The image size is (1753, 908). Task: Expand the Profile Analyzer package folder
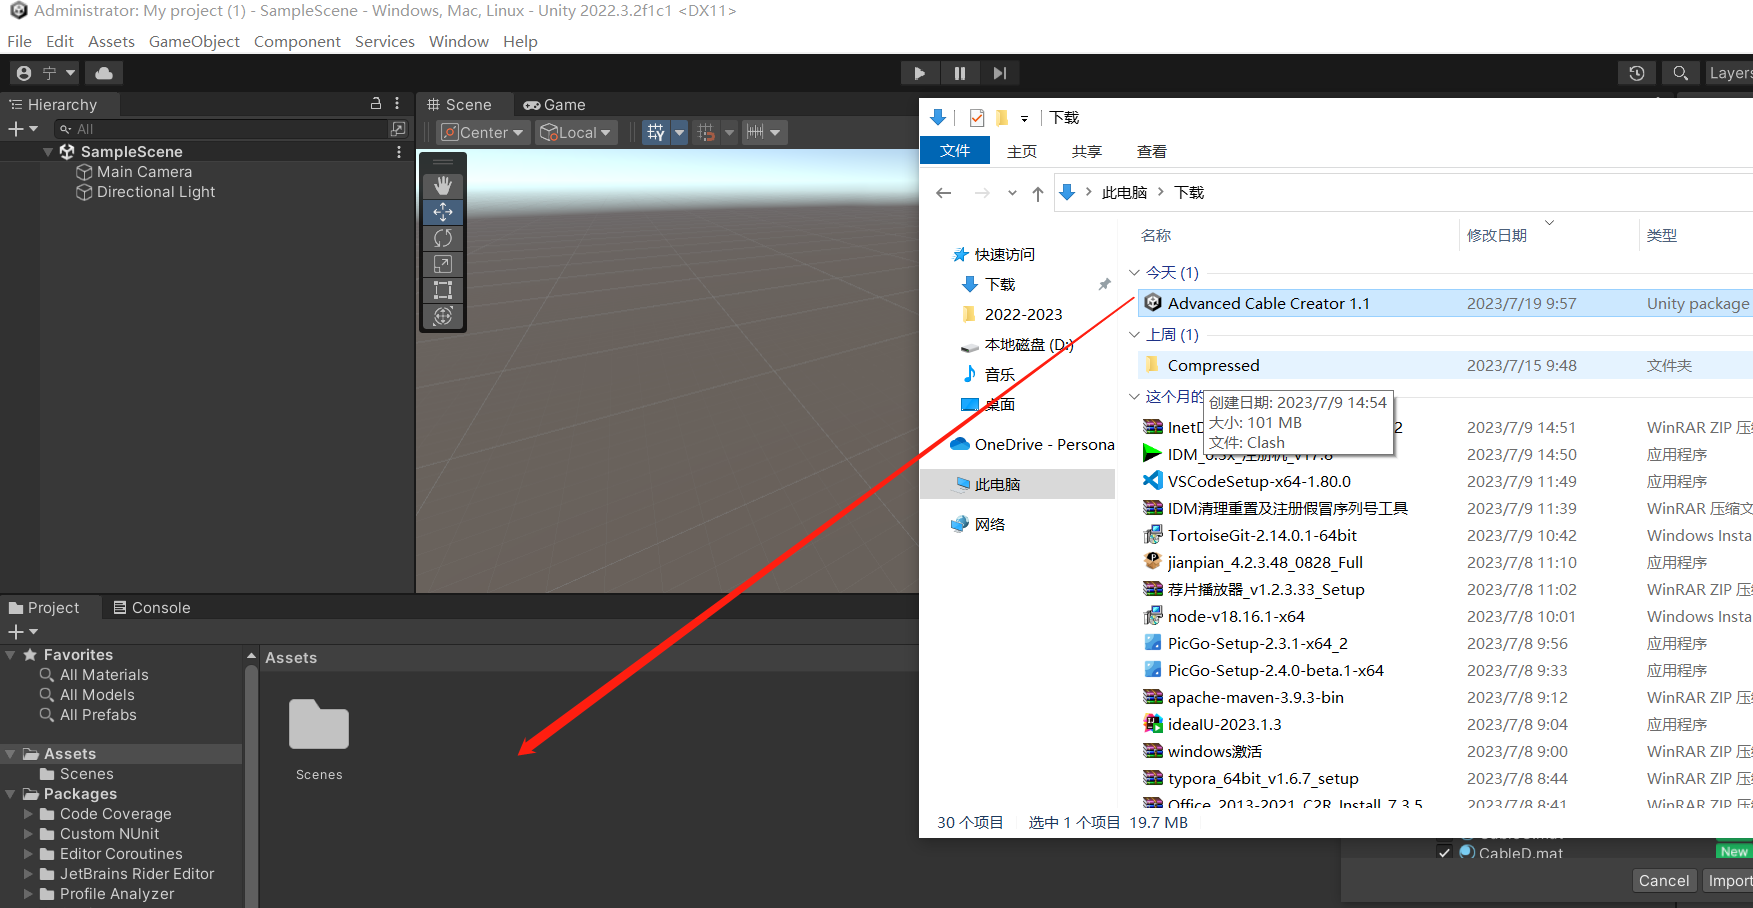pyautogui.click(x=28, y=894)
